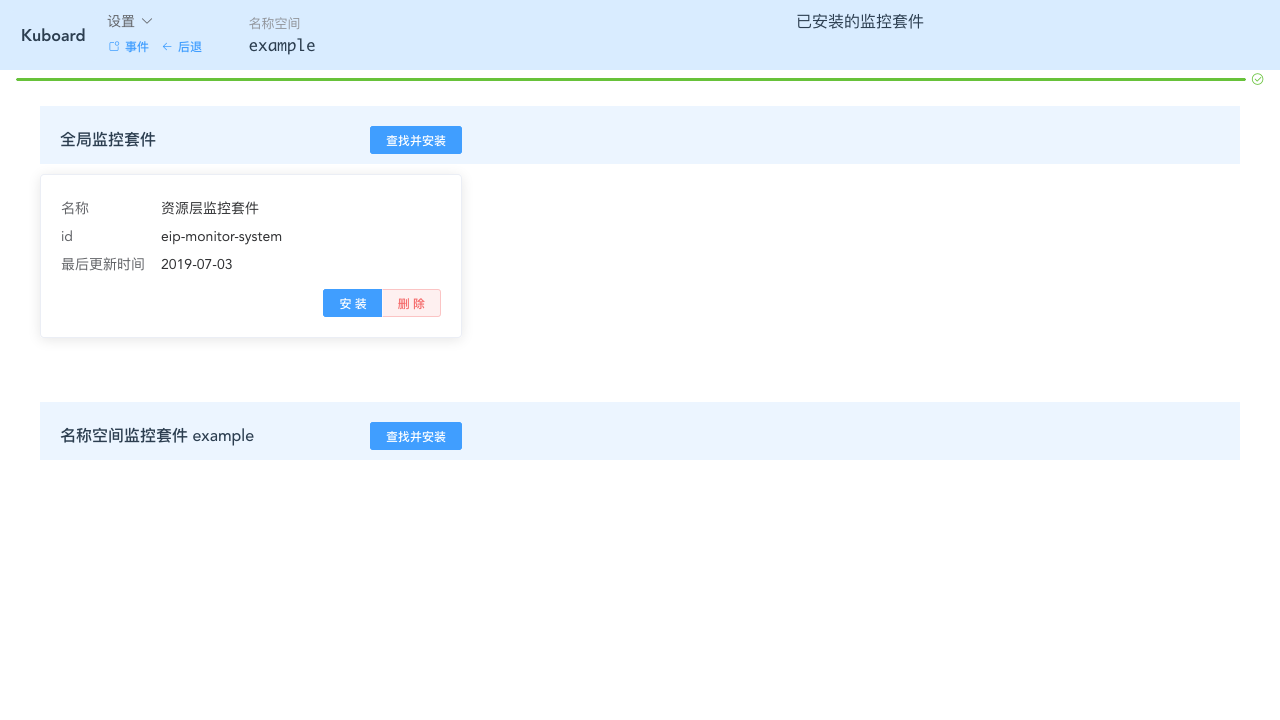The image size is (1280, 720).
Task: Click 后退 to go back
Action: pos(190,46)
